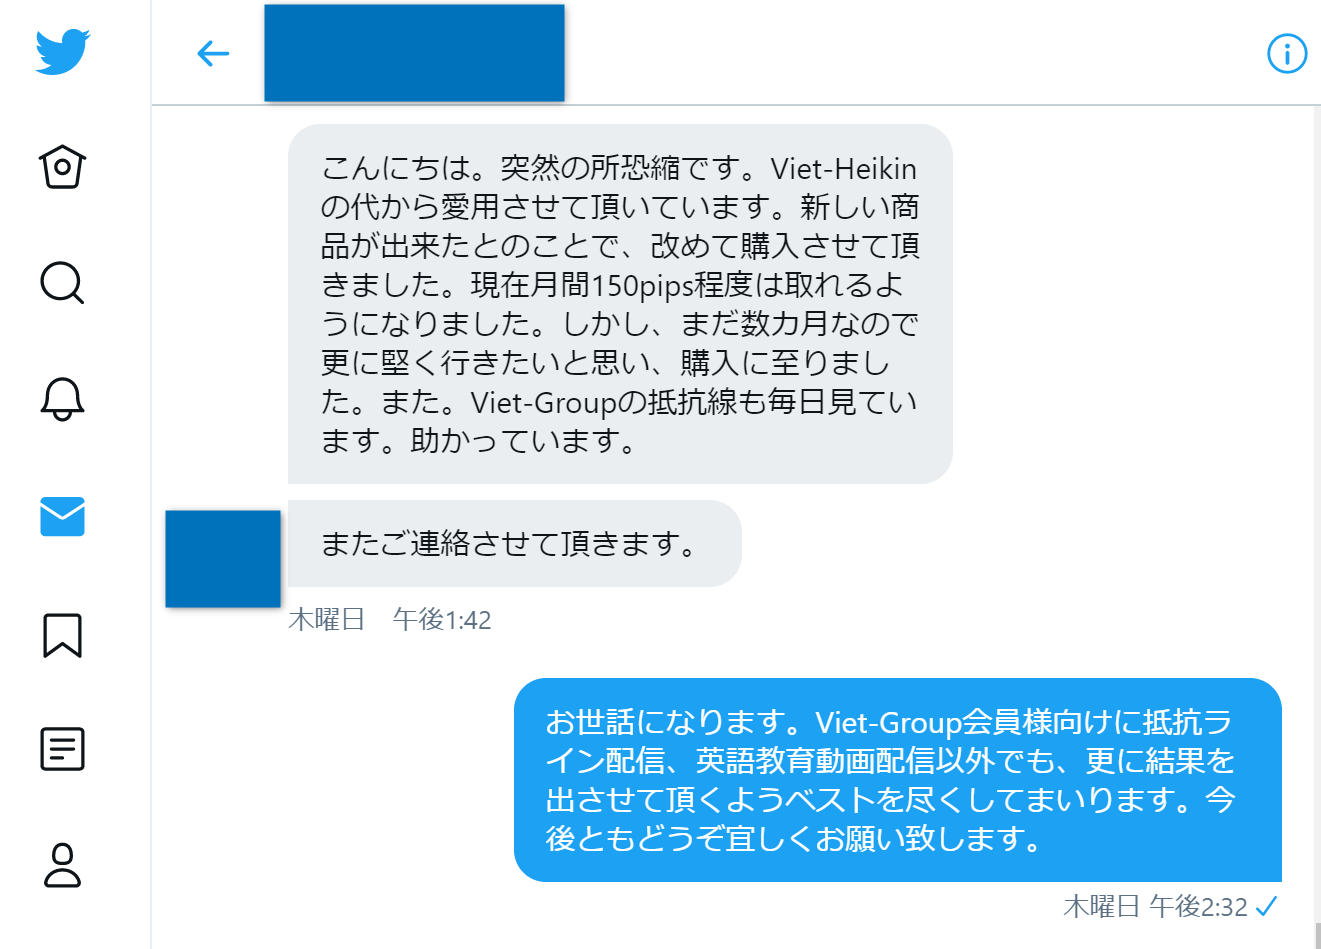
Task: Click the blue seen checkmark
Action: click(1266, 907)
